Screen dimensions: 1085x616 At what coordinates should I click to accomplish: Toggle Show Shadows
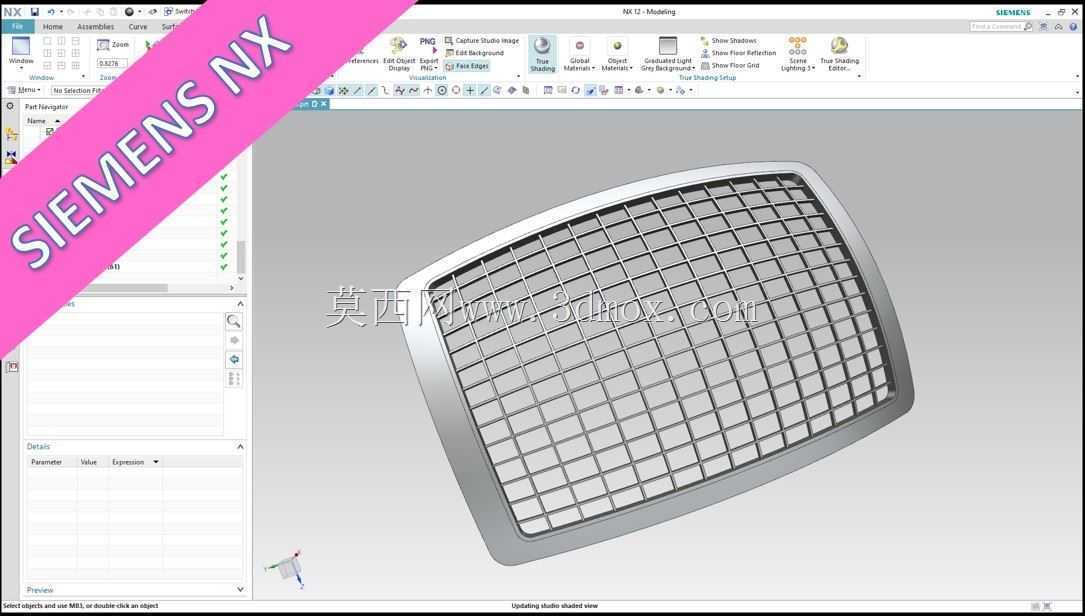click(x=729, y=41)
